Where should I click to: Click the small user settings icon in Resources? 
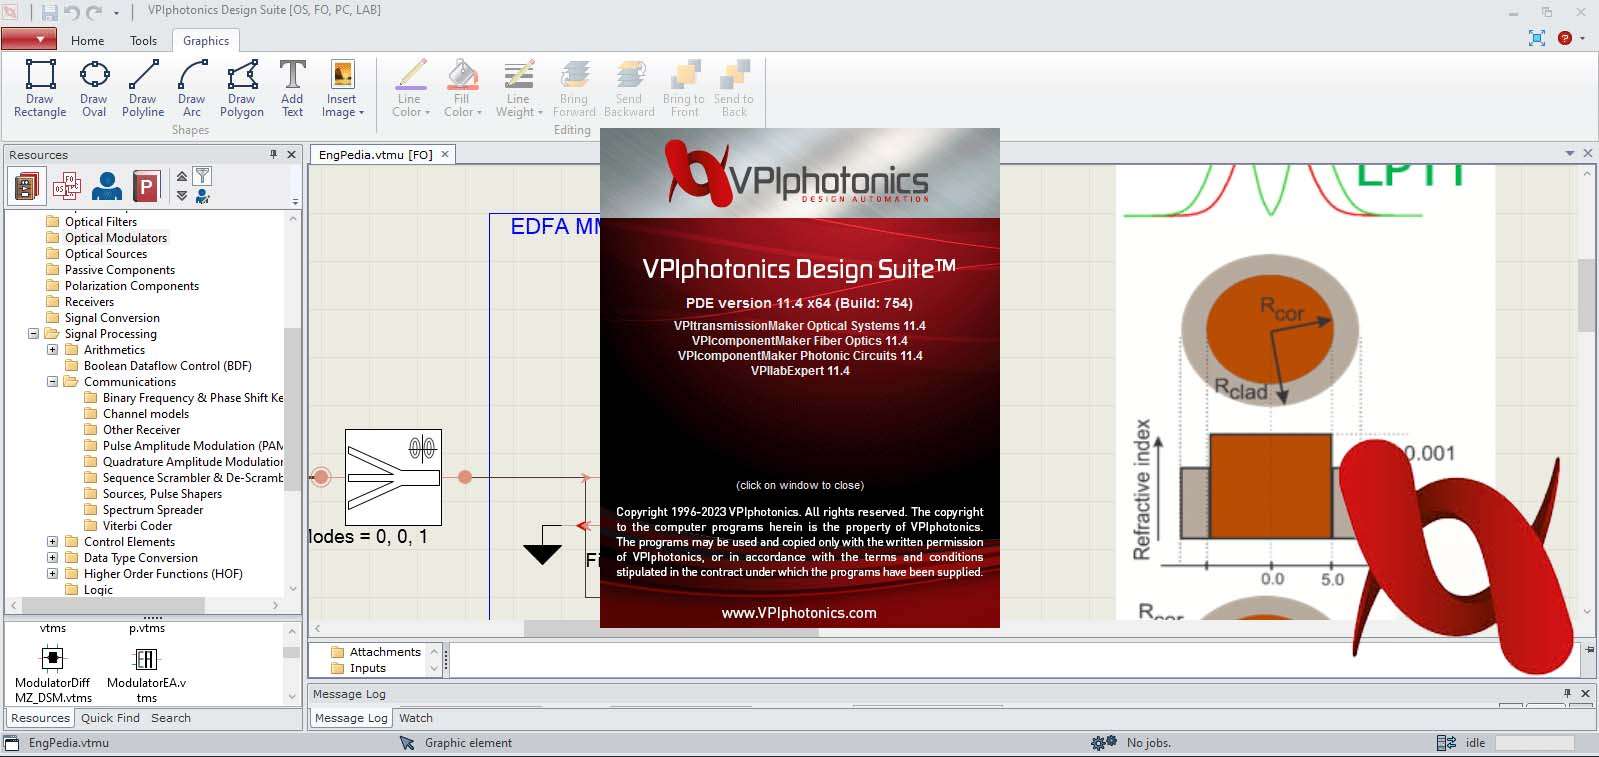tap(202, 196)
